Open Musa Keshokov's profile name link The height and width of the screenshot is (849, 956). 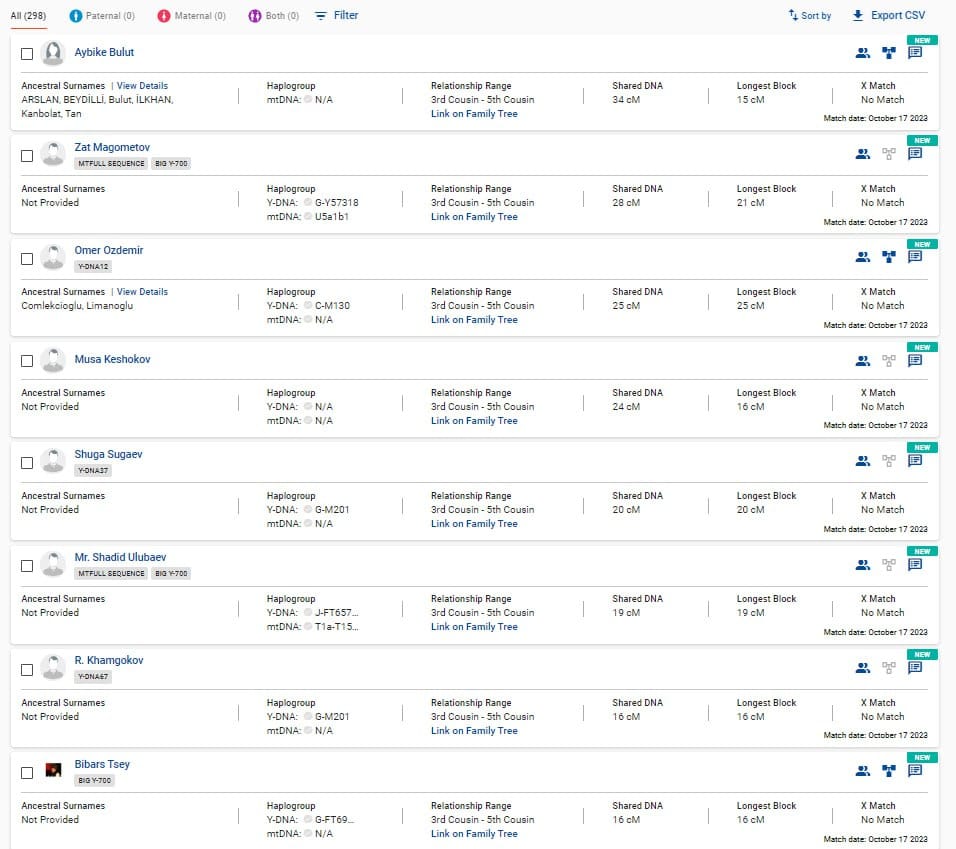tap(112, 359)
